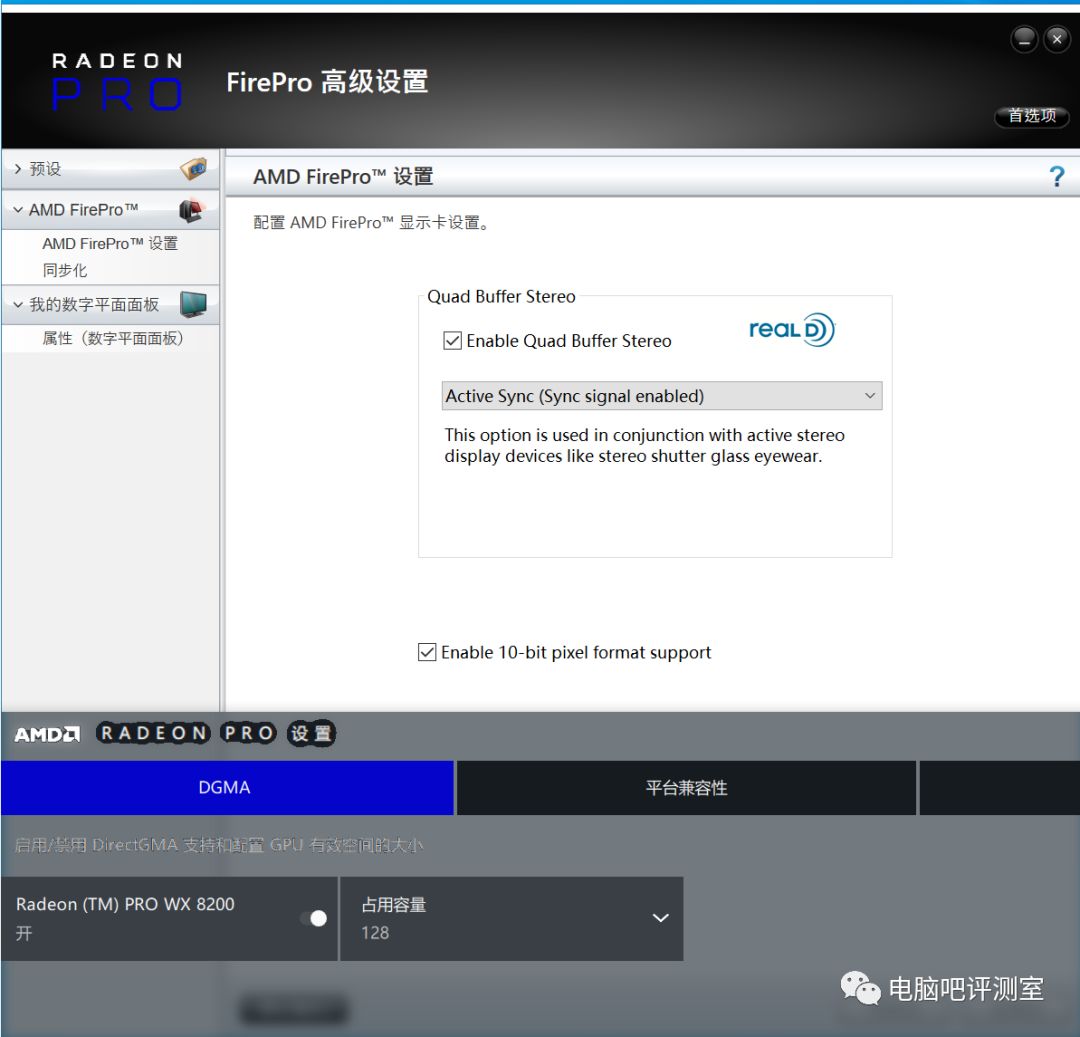Viewport: 1080px width, 1037px height.
Task: Uncheck Enable 10-bit pixel format support
Action: tap(427, 652)
